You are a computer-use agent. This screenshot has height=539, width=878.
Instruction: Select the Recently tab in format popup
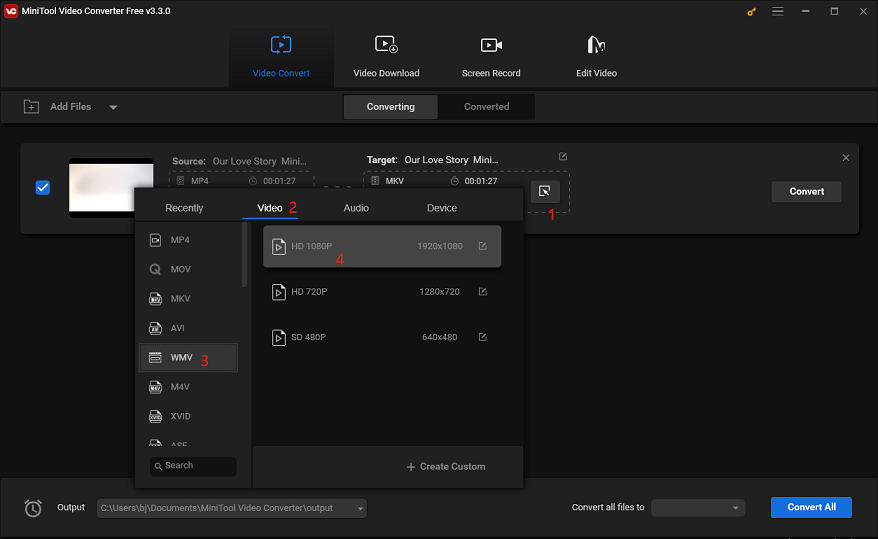tap(184, 208)
